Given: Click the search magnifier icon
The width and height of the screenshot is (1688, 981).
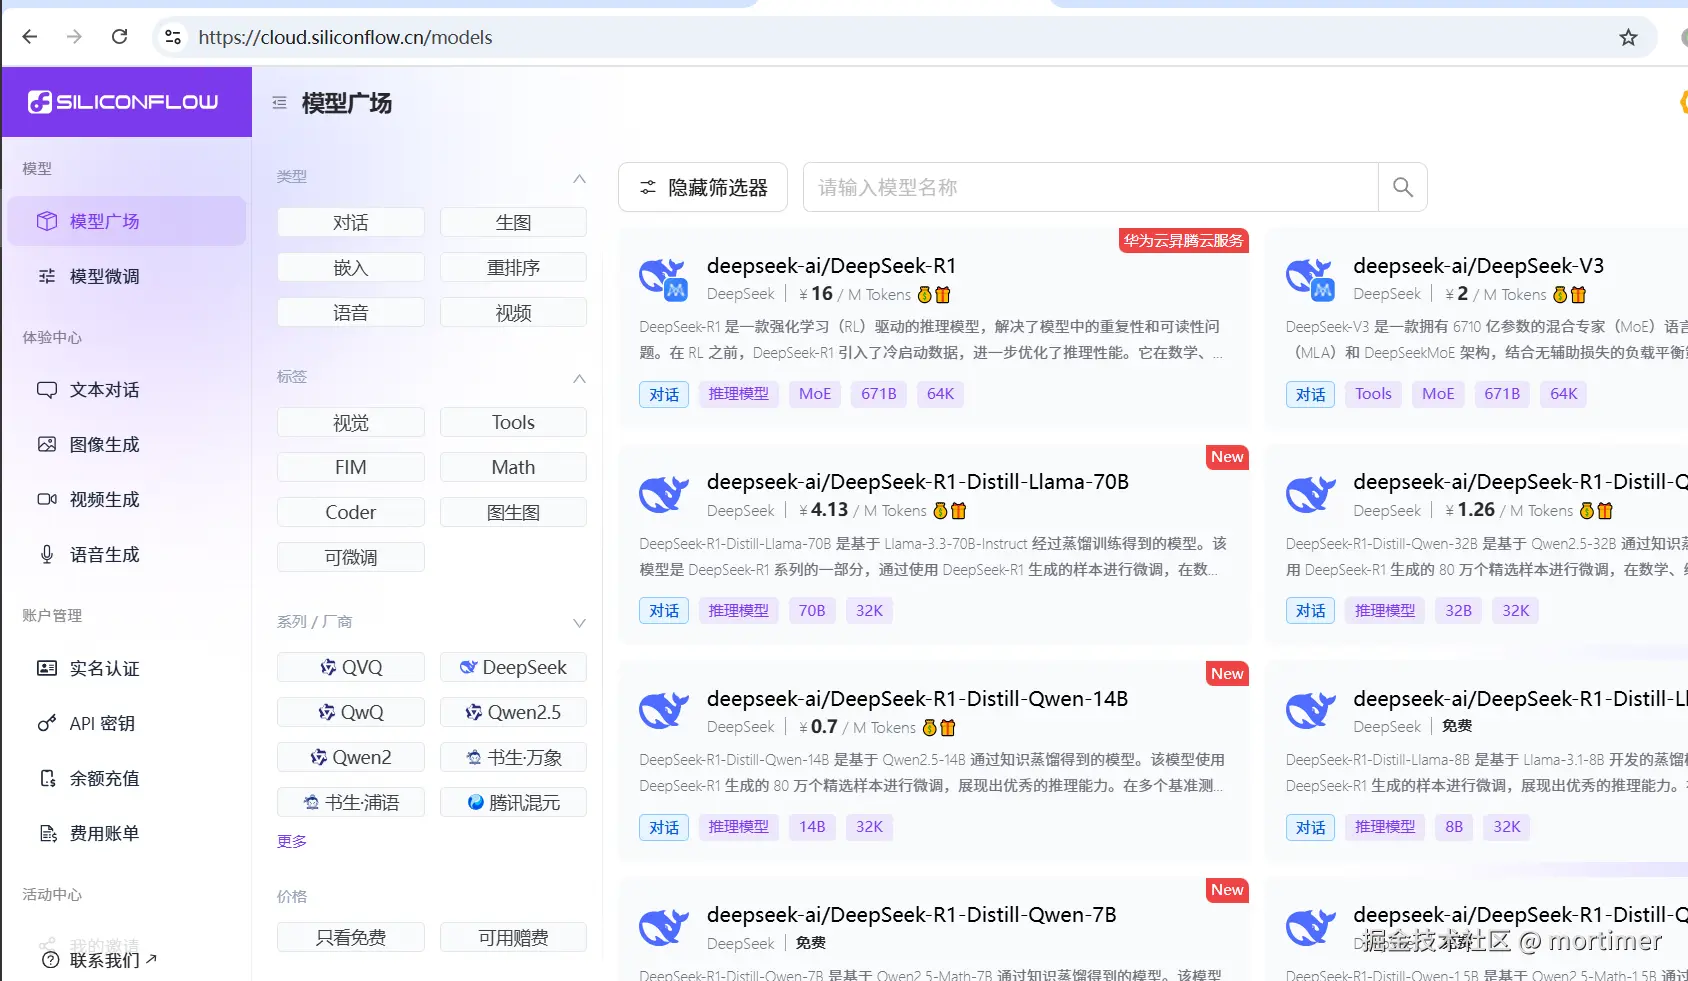Looking at the screenshot, I should coord(1402,187).
